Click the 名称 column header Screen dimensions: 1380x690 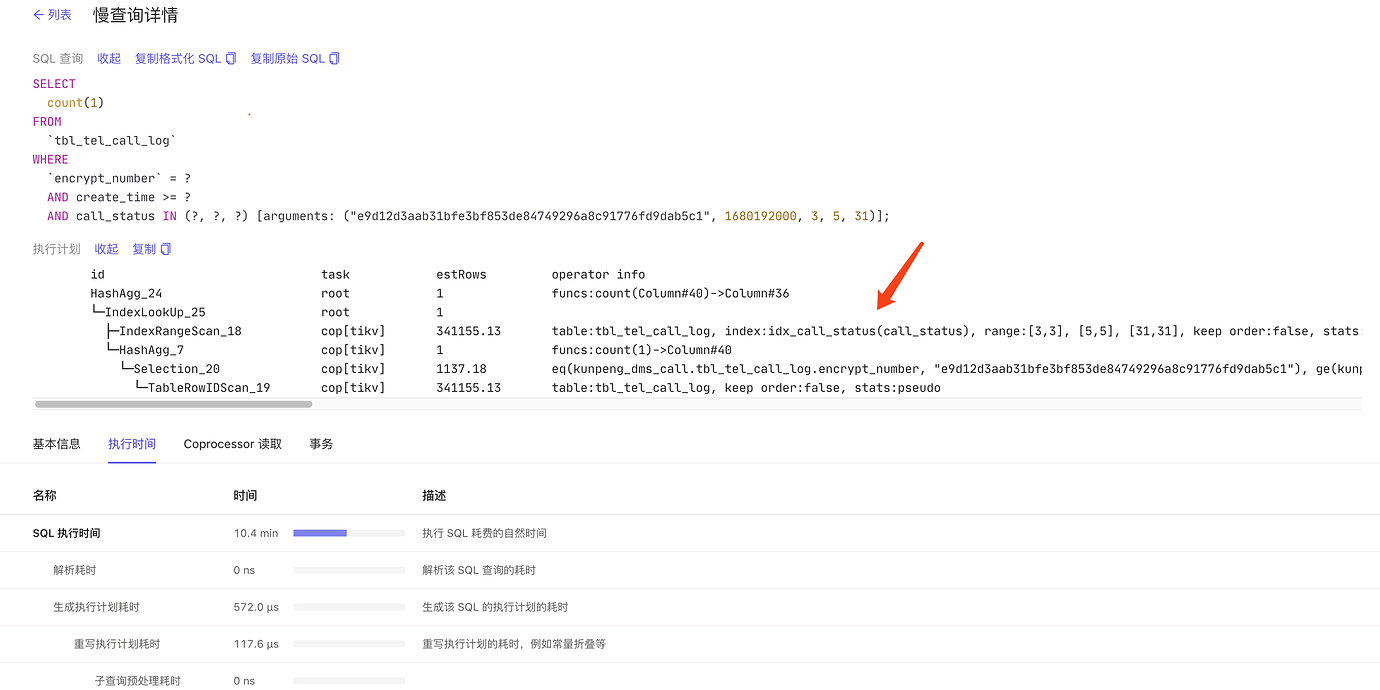tap(45, 495)
